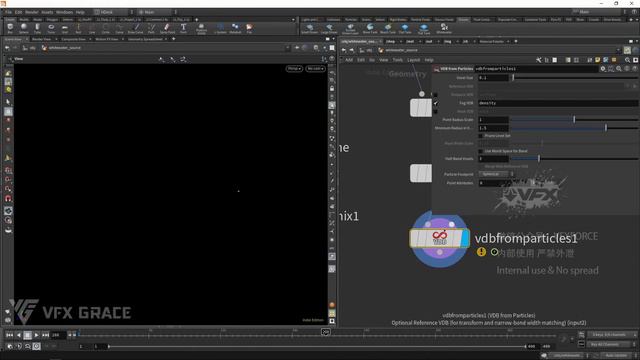Click Half Band Voxels slider handle
Screen dimensions: 640x360
click(539, 159)
